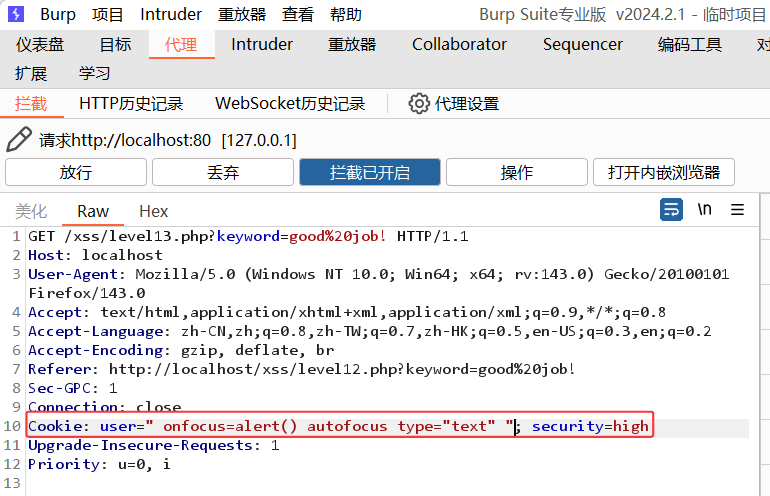770x496 pixels.
Task: Click the Accept: text/html header line
Action: (347, 312)
